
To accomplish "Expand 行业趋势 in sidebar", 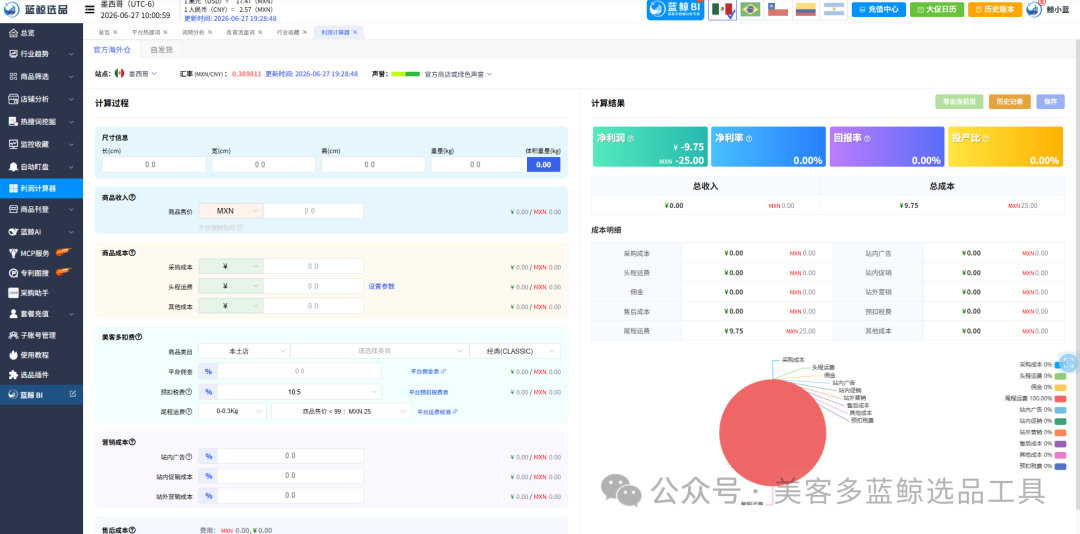I will (x=41, y=54).
